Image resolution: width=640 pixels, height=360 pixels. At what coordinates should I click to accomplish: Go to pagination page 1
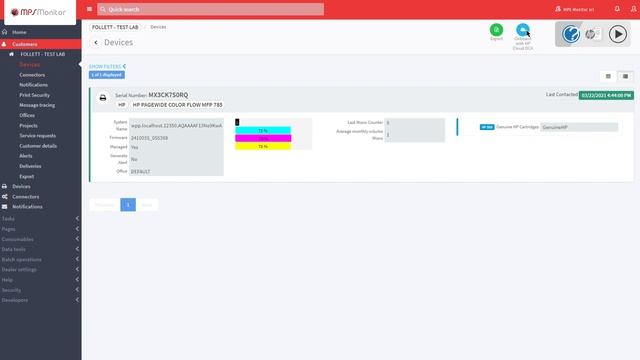(x=128, y=205)
